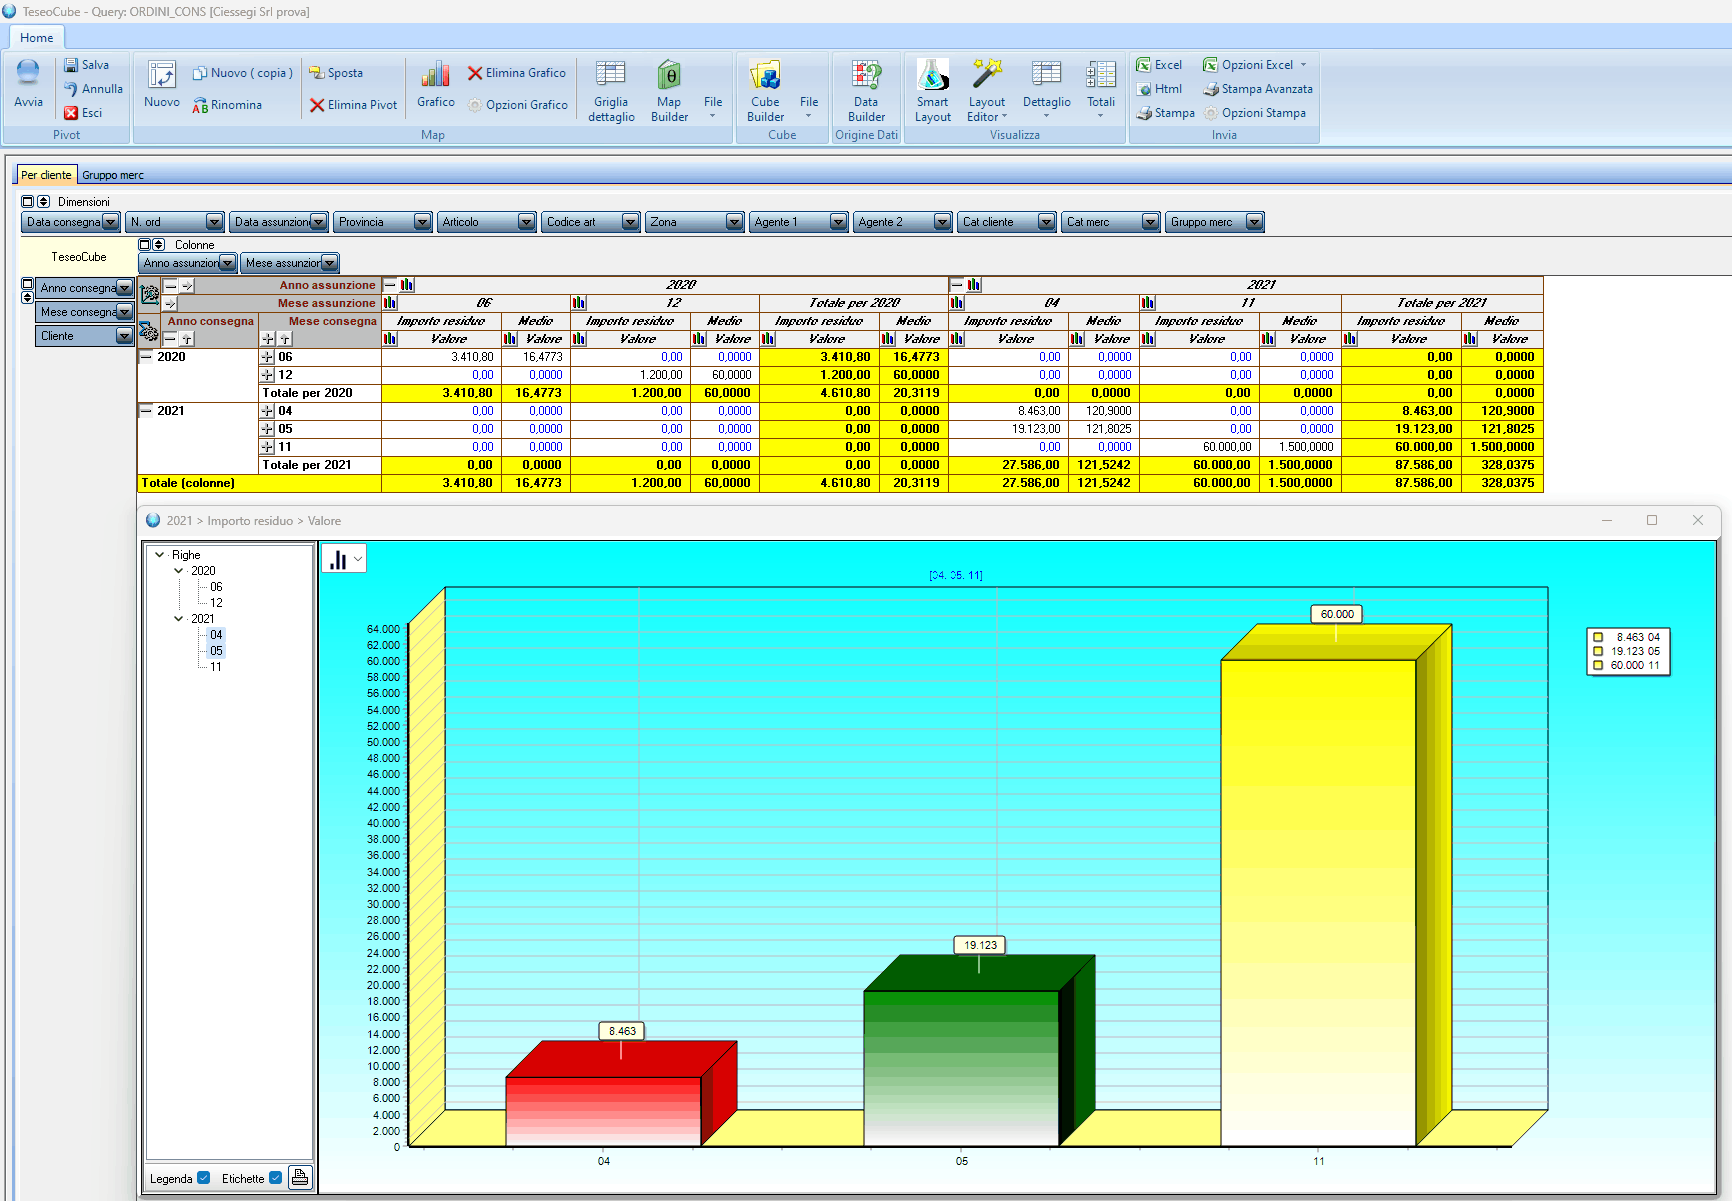The image size is (1732, 1201).
Task: Toggle the 60.000 11 legend checkbox
Action: [1598, 665]
